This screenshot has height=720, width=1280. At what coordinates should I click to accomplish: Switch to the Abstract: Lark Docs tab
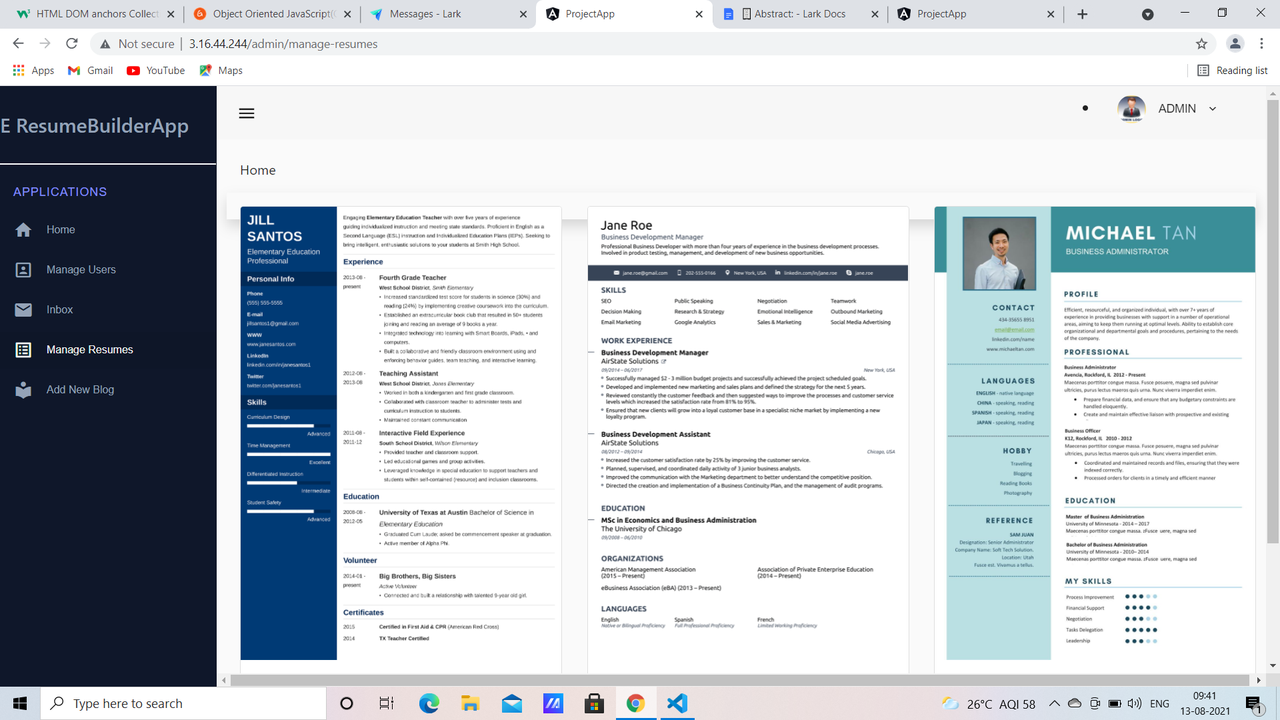click(795, 15)
